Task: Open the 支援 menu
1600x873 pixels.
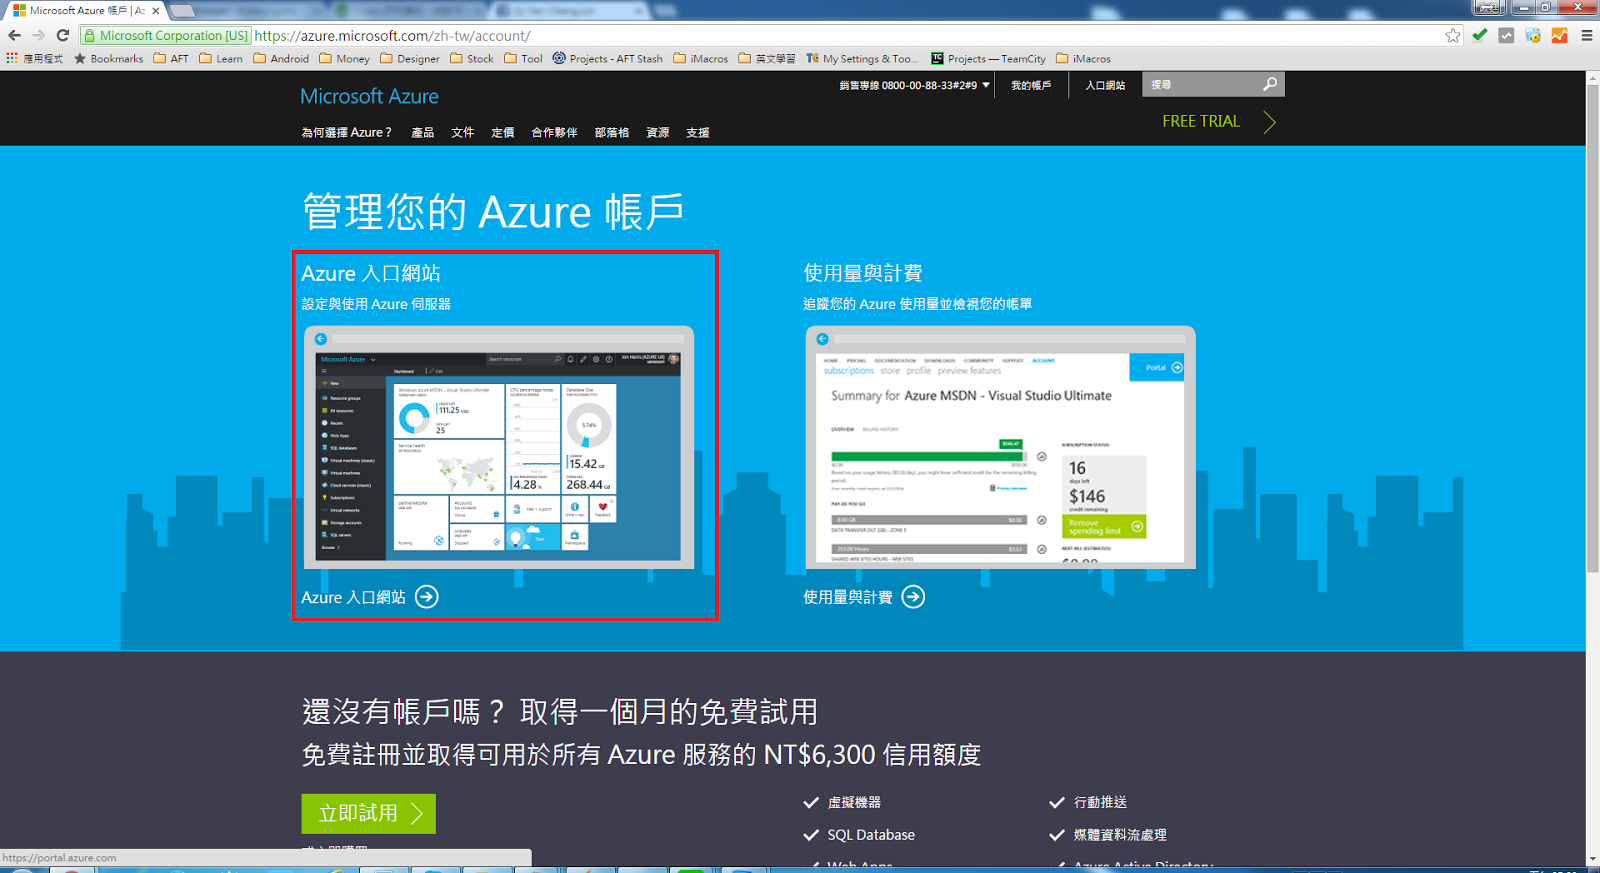Action: pyautogui.click(x=698, y=132)
